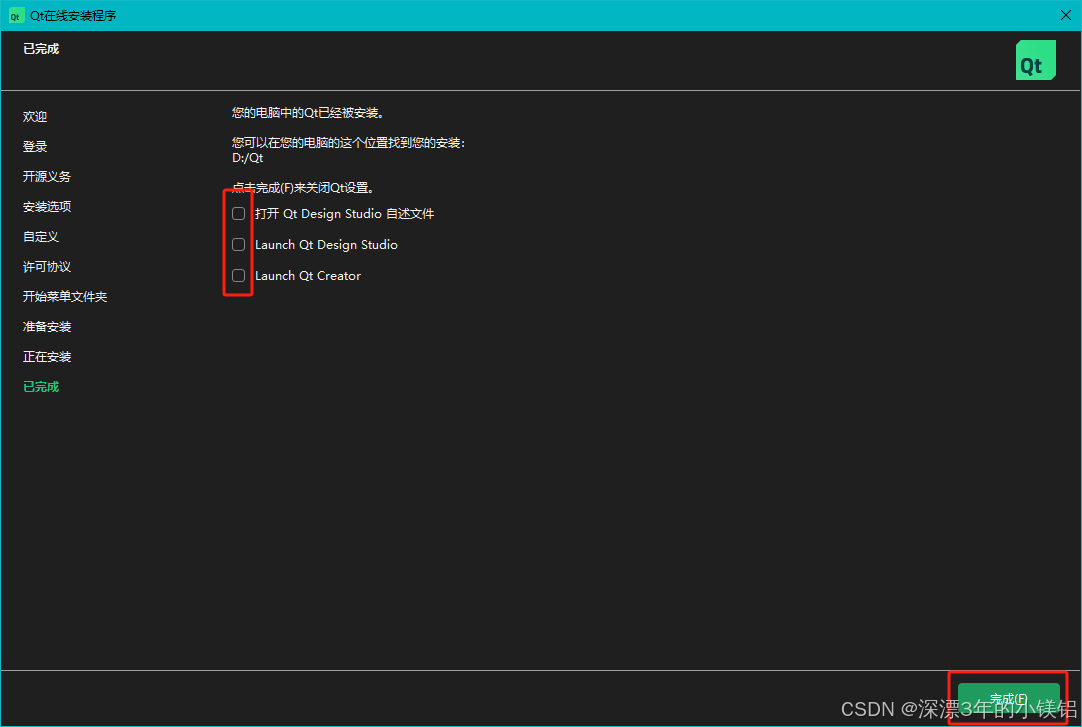
Task: Click the 您可以在您的电脑的这个位置找到您的安装 text
Action: (x=348, y=143)
